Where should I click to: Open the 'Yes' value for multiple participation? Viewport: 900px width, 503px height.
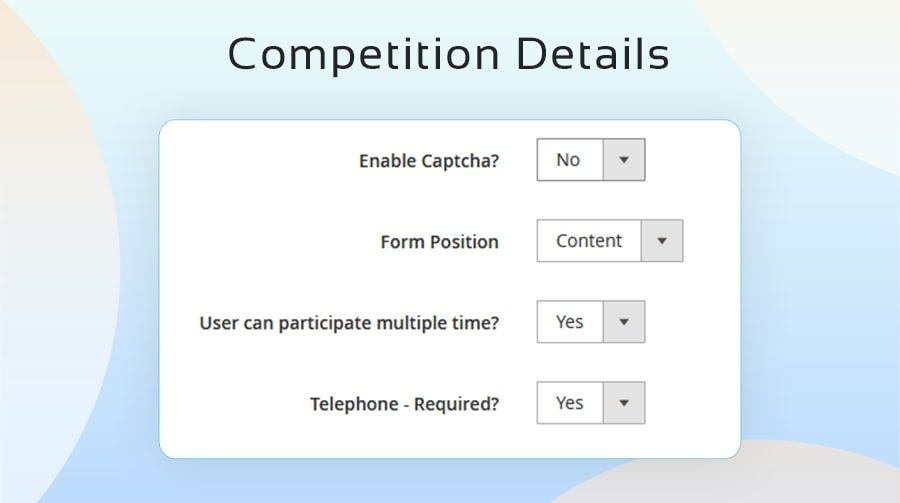click(x=570, y=322)
